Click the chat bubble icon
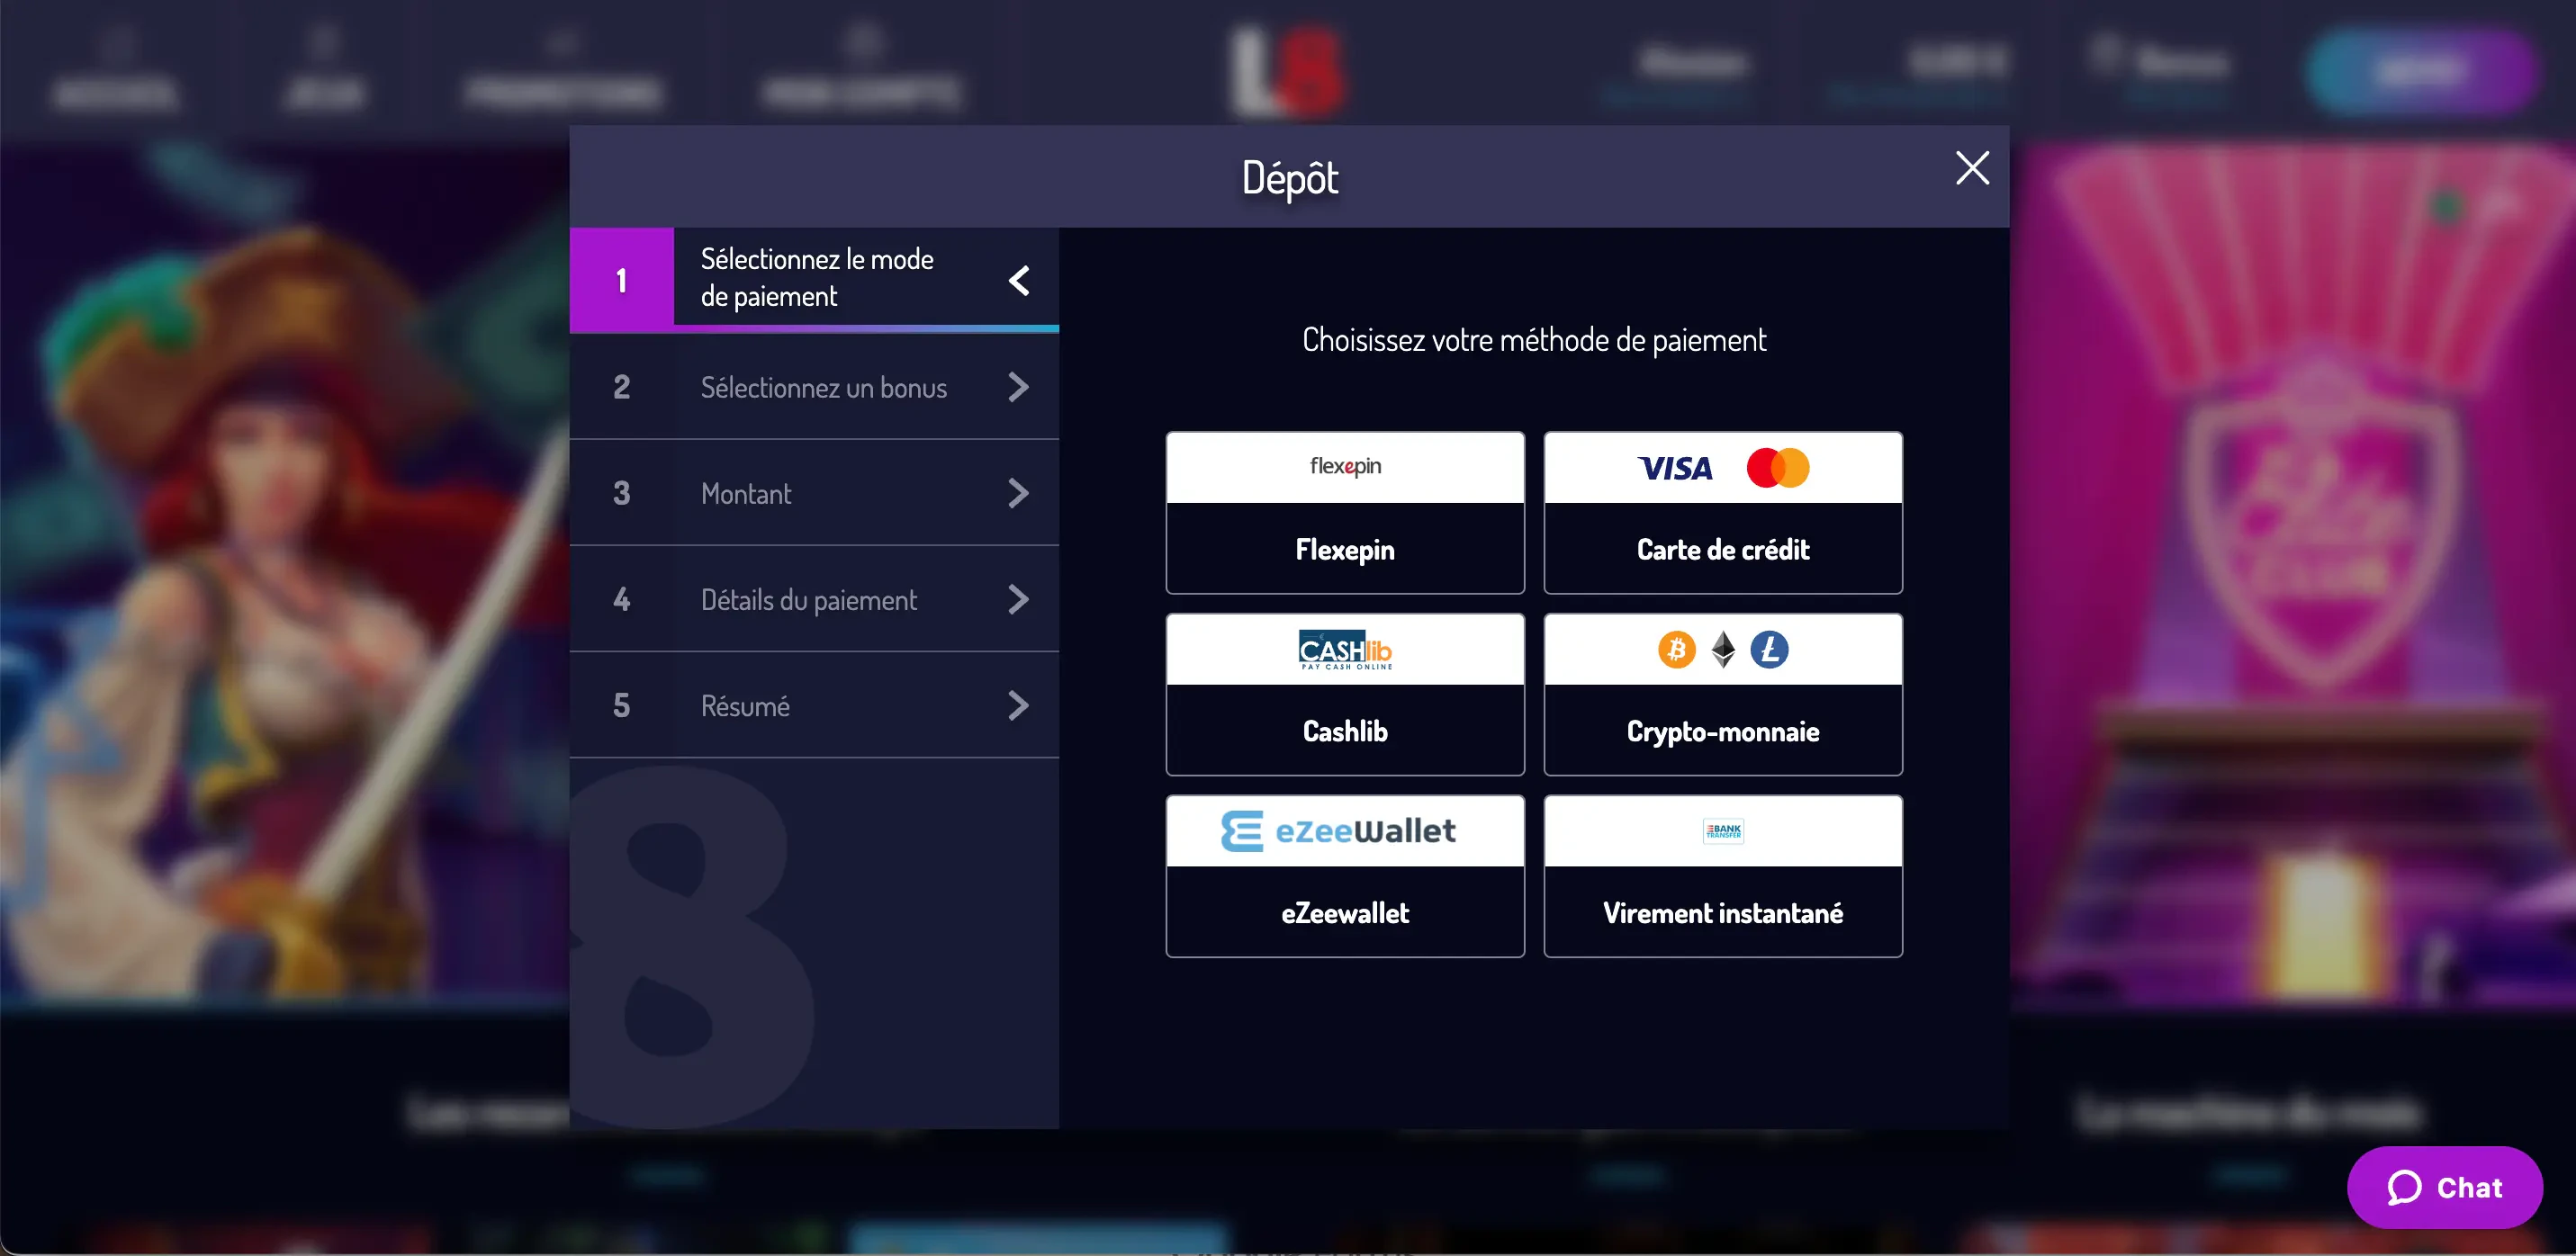2576x1256 pixels. (2404, 1187)
